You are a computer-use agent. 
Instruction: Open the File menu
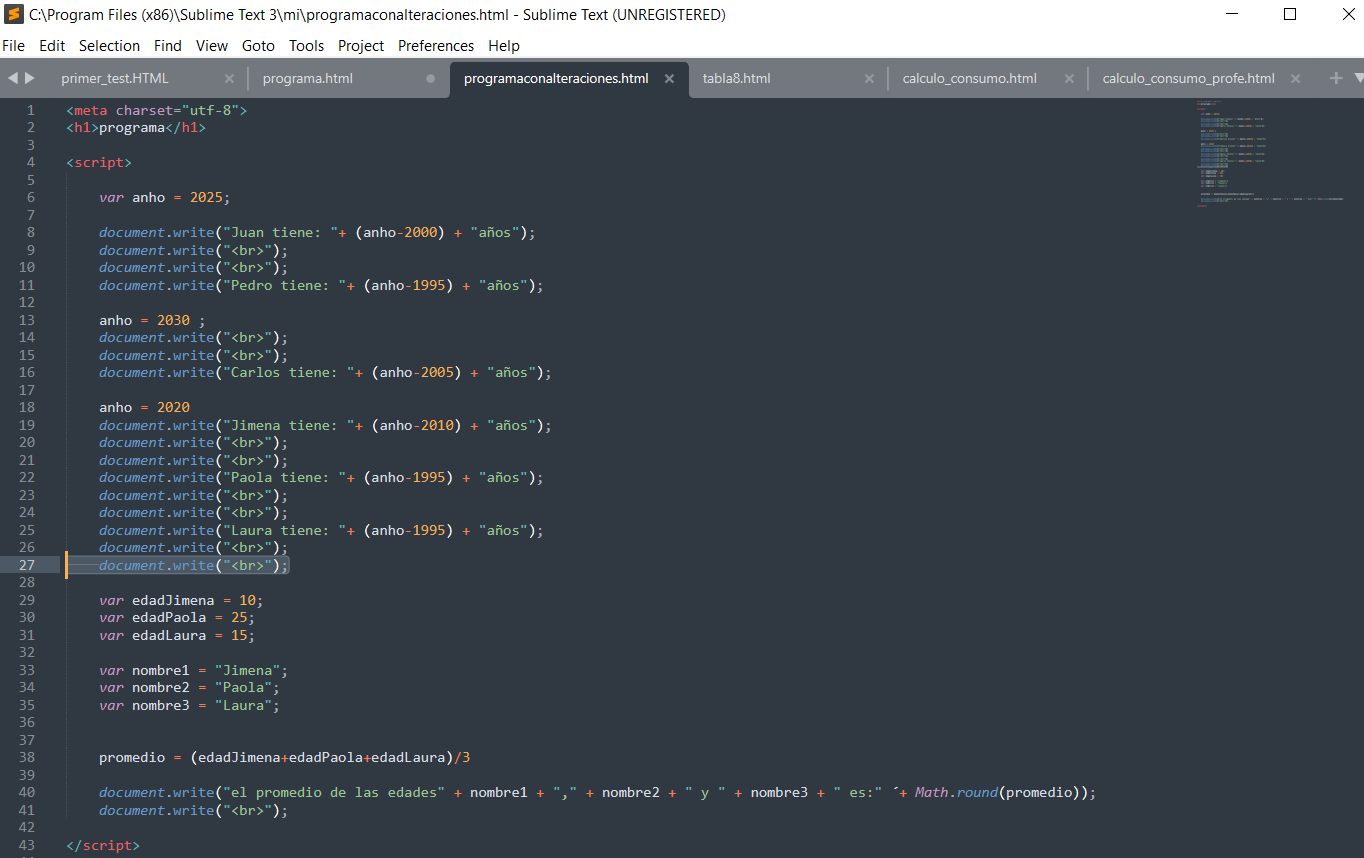(x=14, y=46)
